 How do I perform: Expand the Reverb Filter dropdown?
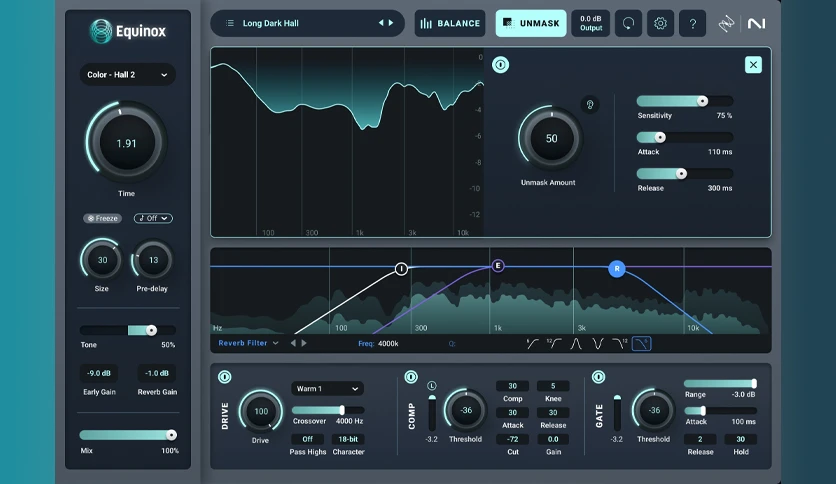(x=248, y=343)
